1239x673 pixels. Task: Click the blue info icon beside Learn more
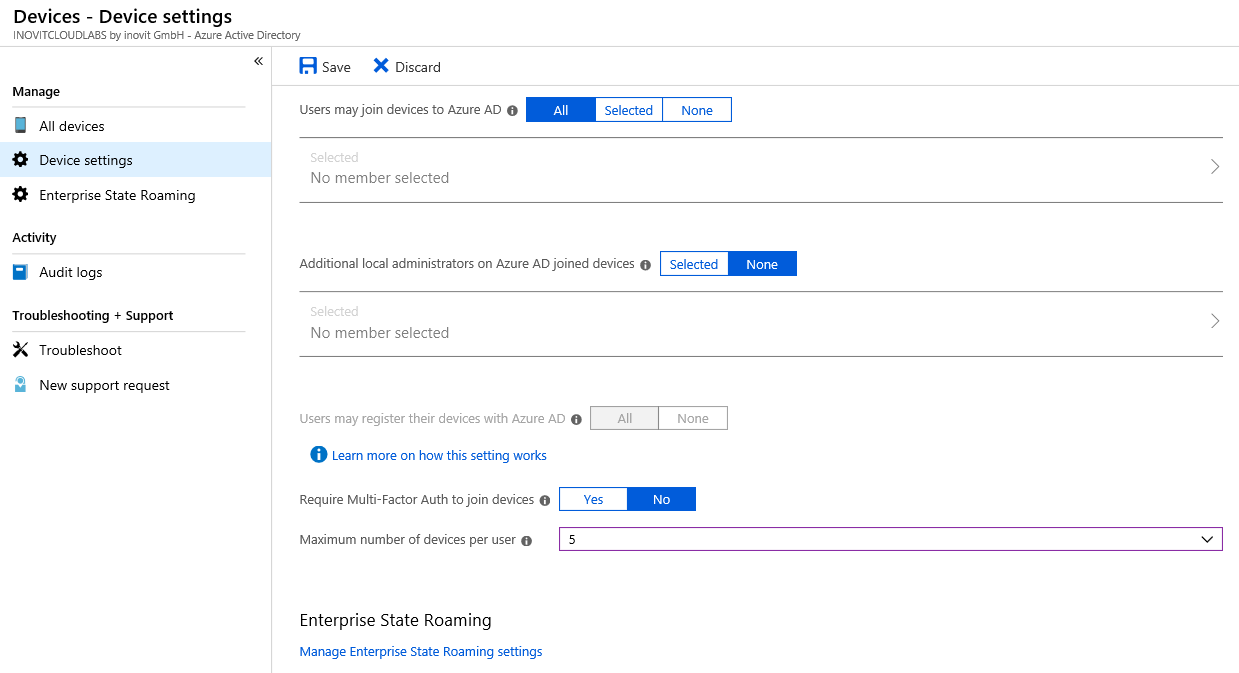[x=319, y=455]
